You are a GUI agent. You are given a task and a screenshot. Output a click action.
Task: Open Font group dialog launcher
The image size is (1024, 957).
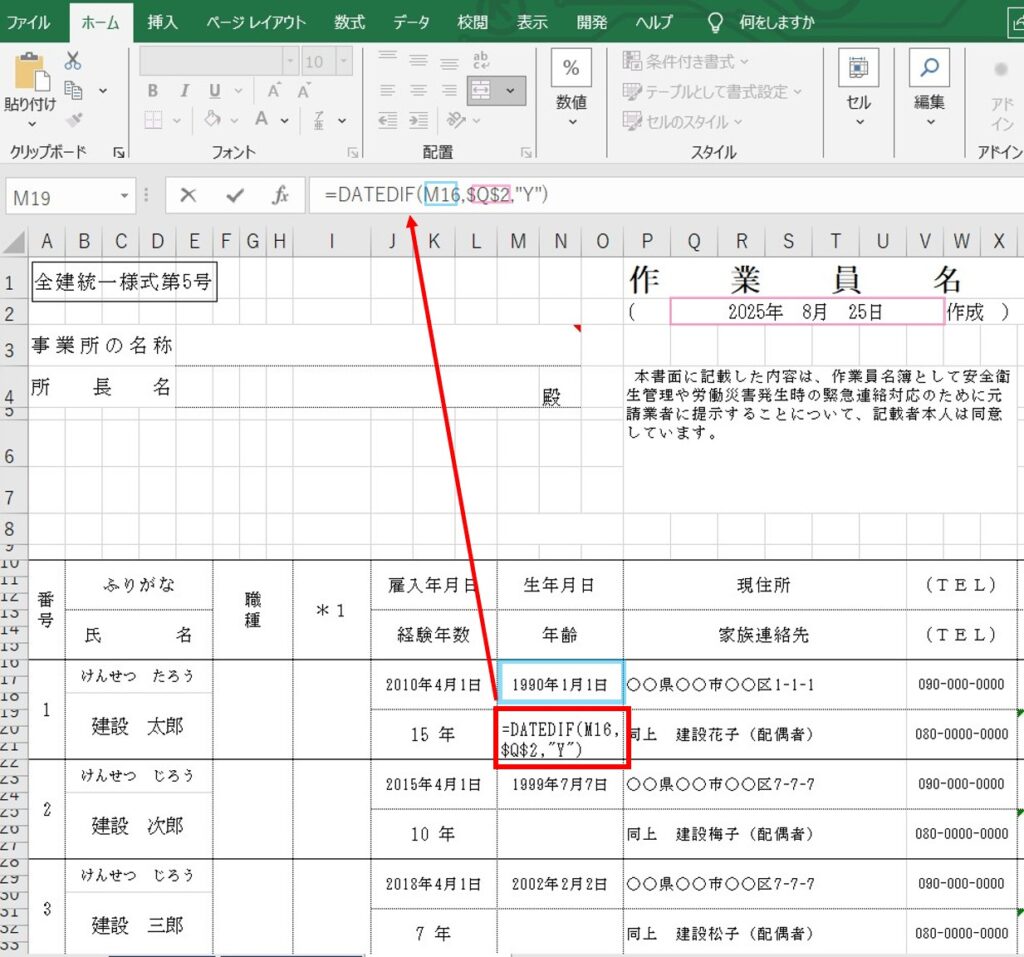tap(353, 152)
